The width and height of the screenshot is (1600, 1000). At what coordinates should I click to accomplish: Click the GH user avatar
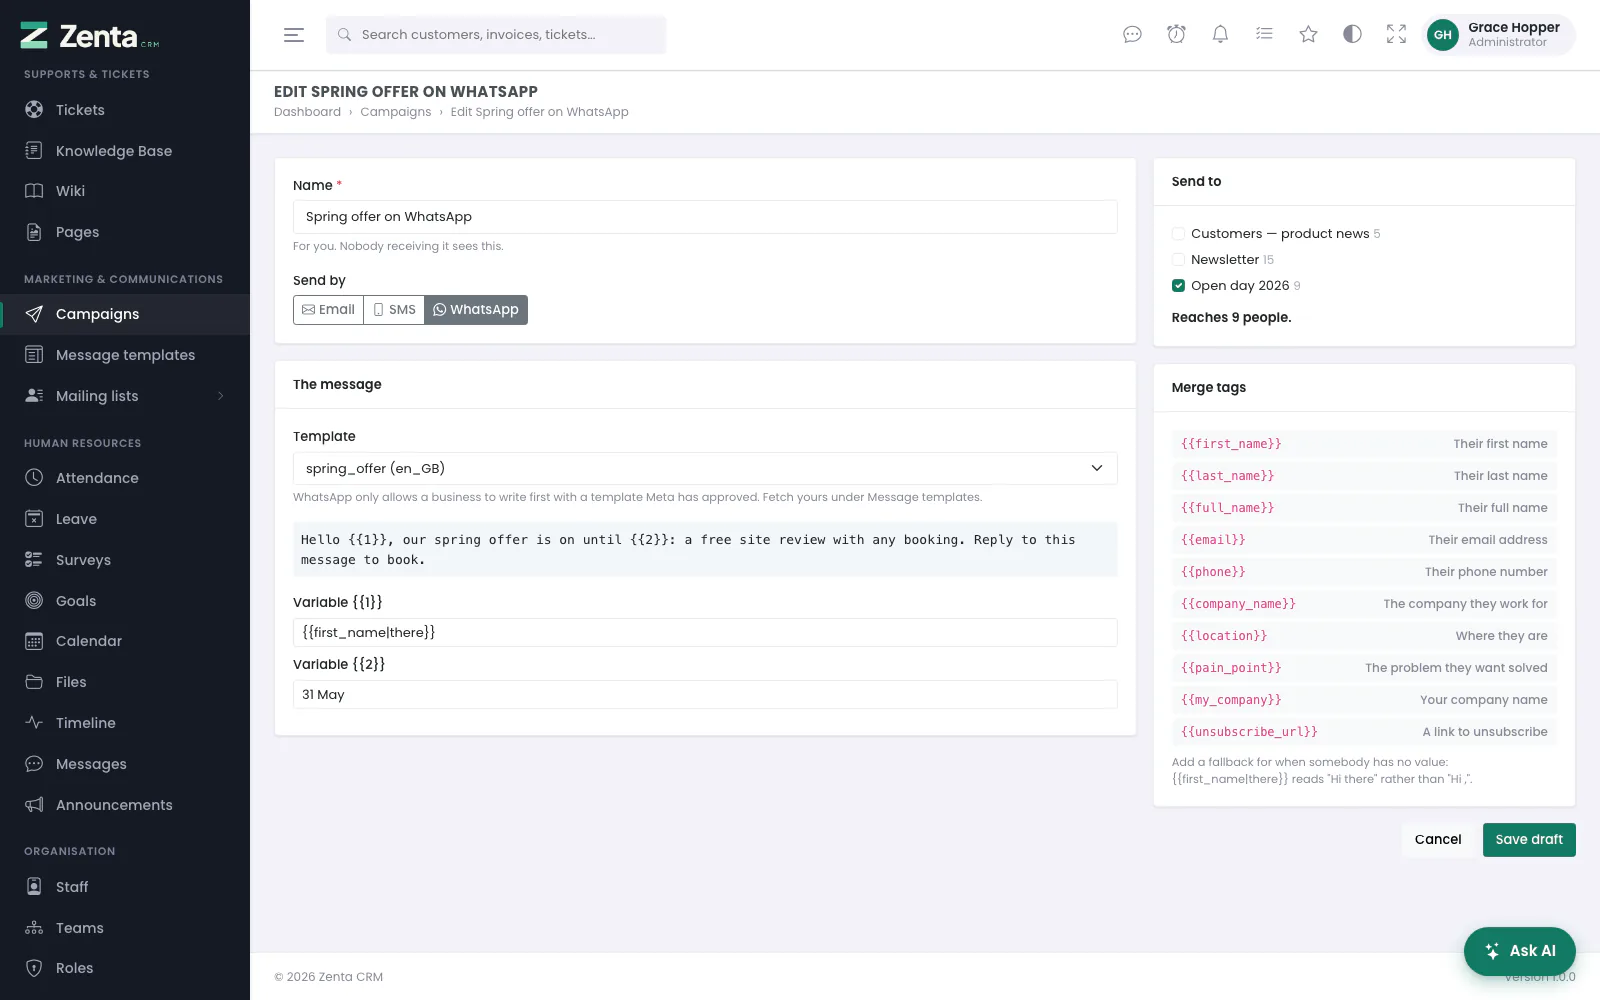tap(1442, 35)
